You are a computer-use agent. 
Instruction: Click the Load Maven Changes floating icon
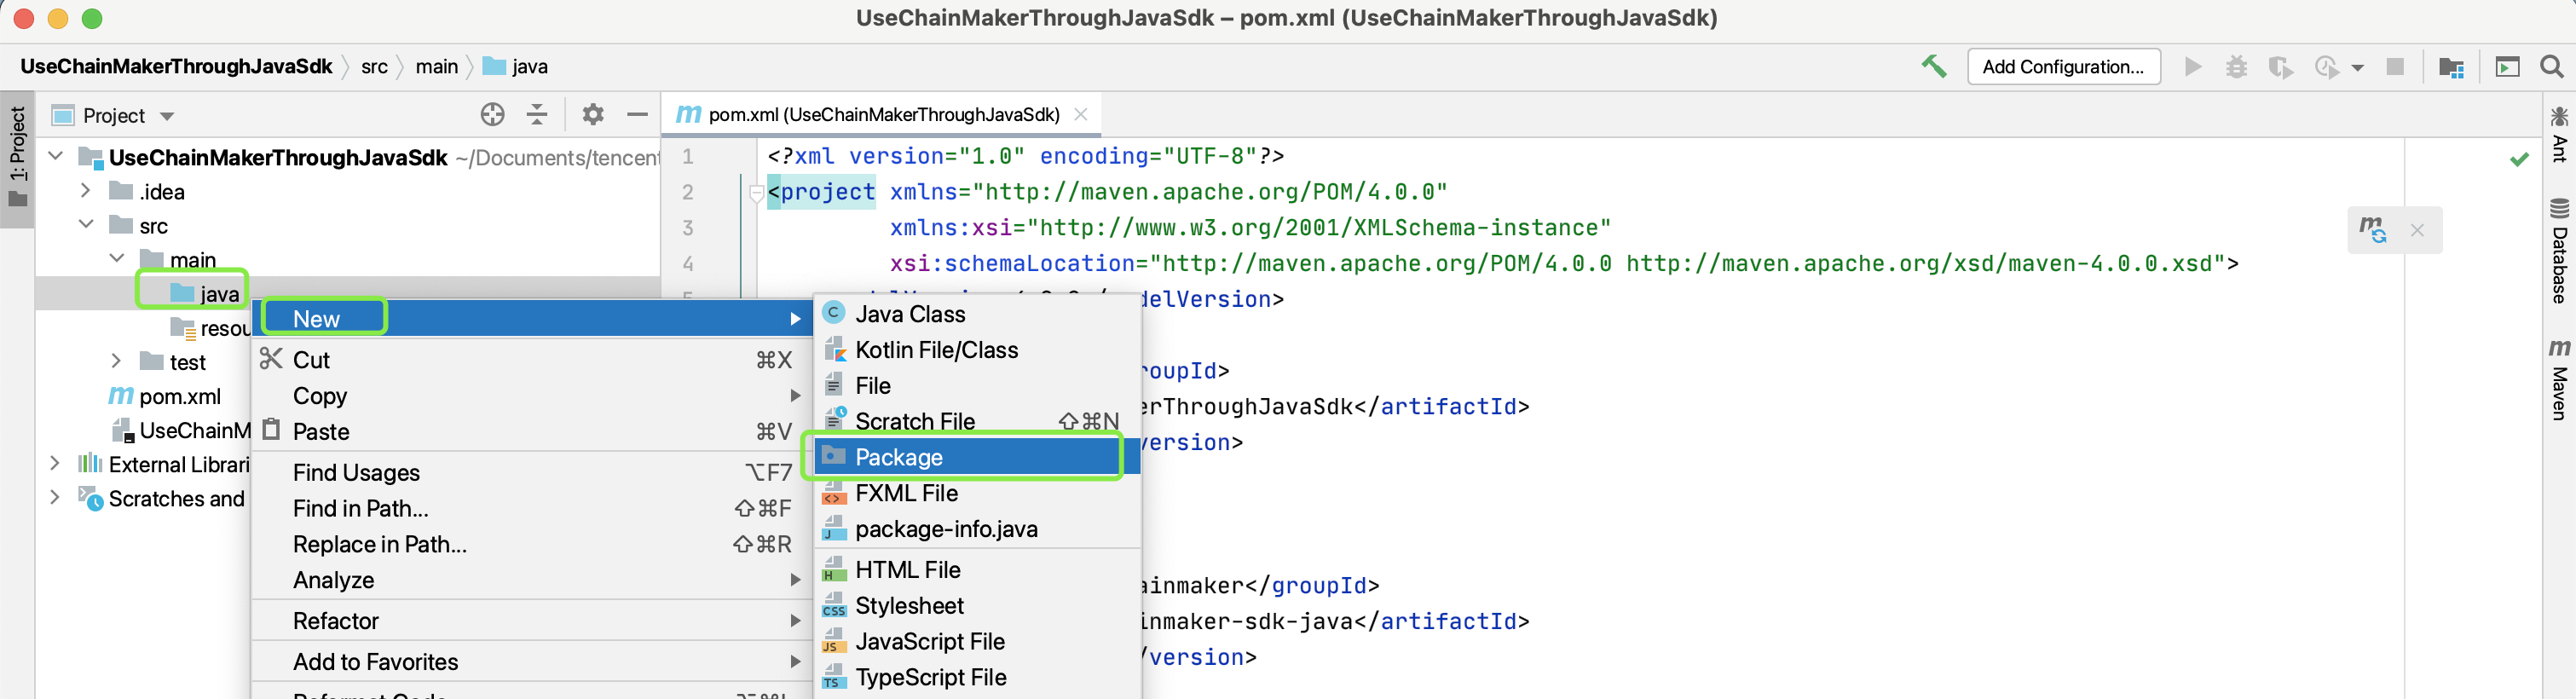click(2373, 229)
